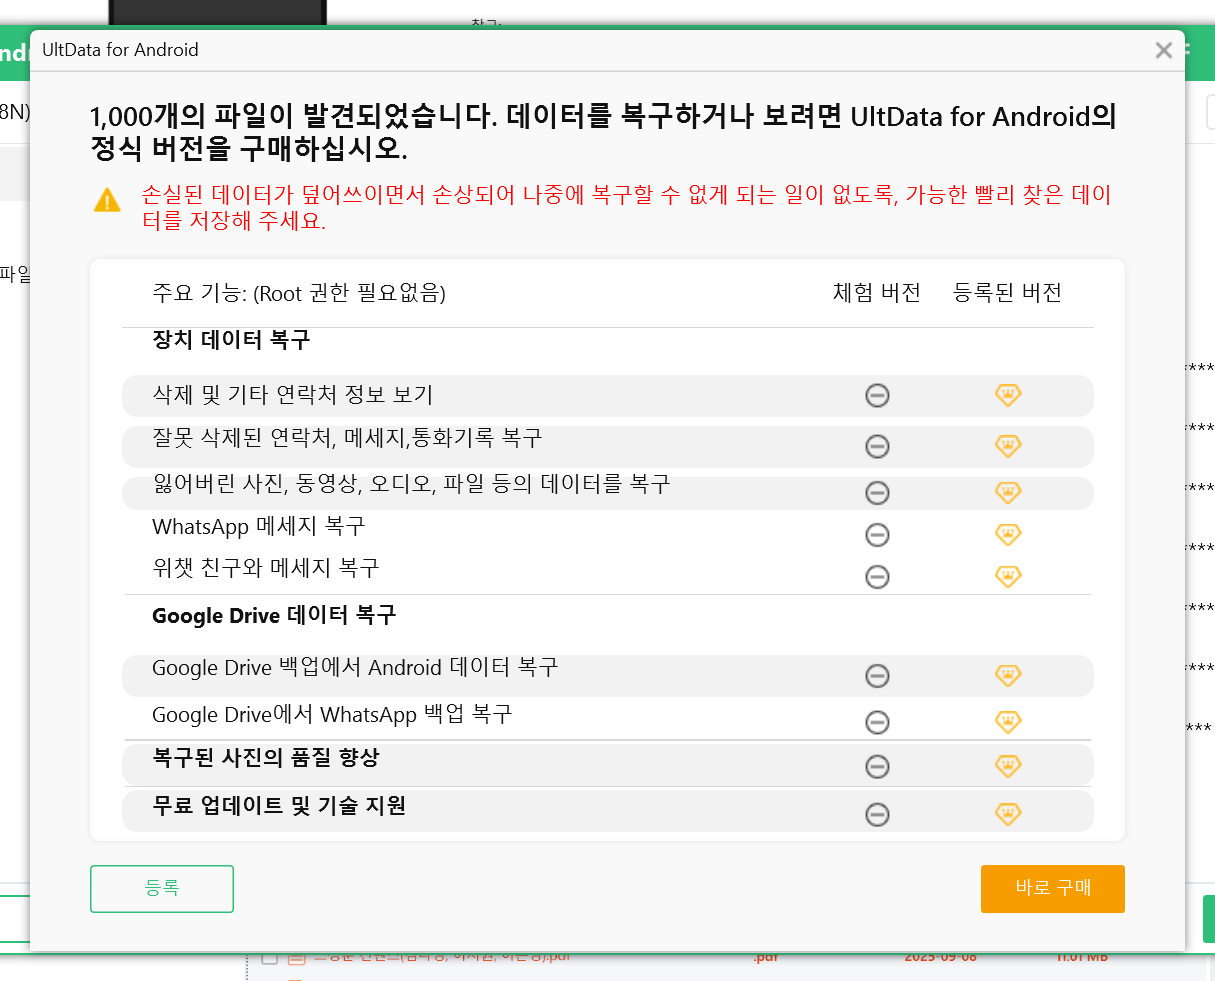Click premium diamond icon for Google Drive에서 WhatsApp 백업 복구
Viewport: 1215px width, 981px height.
click(1008, 721)
